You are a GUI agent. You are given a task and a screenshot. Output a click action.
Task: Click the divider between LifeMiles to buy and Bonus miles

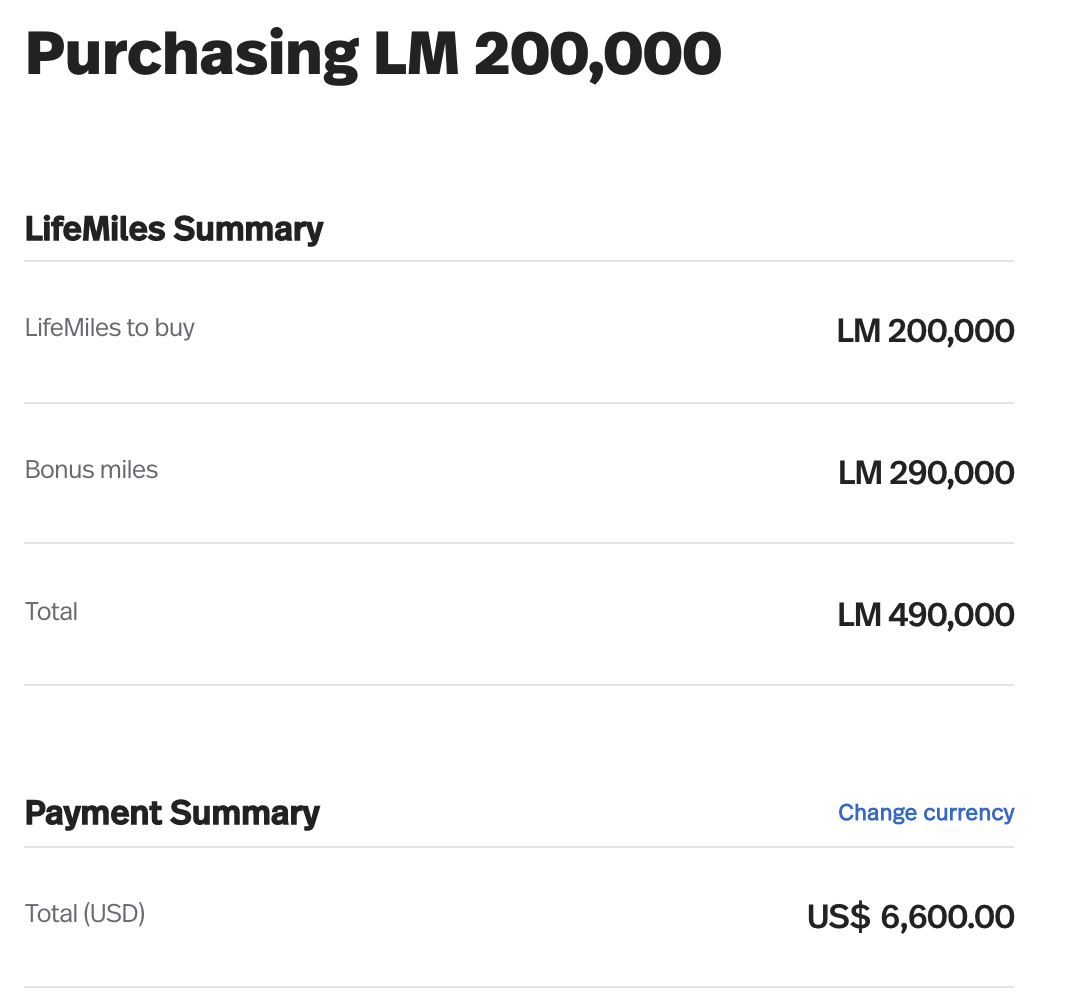[x=519, y=403]
